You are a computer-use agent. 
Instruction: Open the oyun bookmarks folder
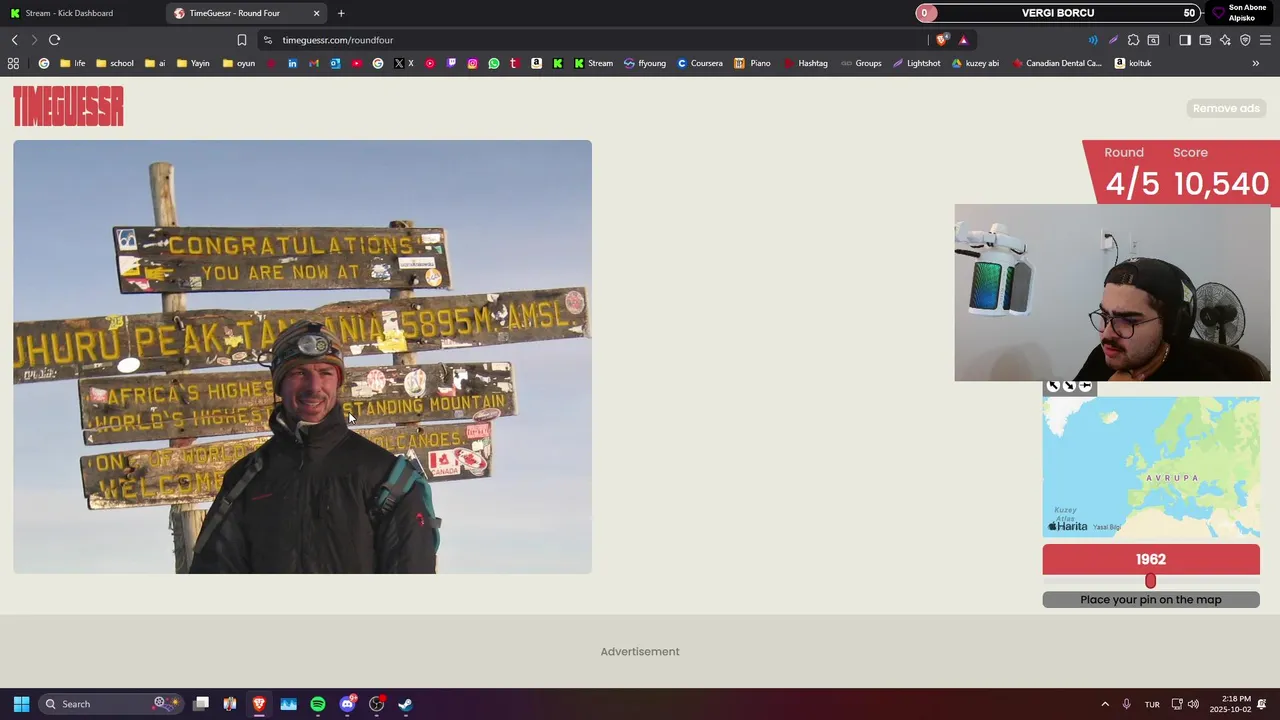pyautogui.click(x=238, y=63)
